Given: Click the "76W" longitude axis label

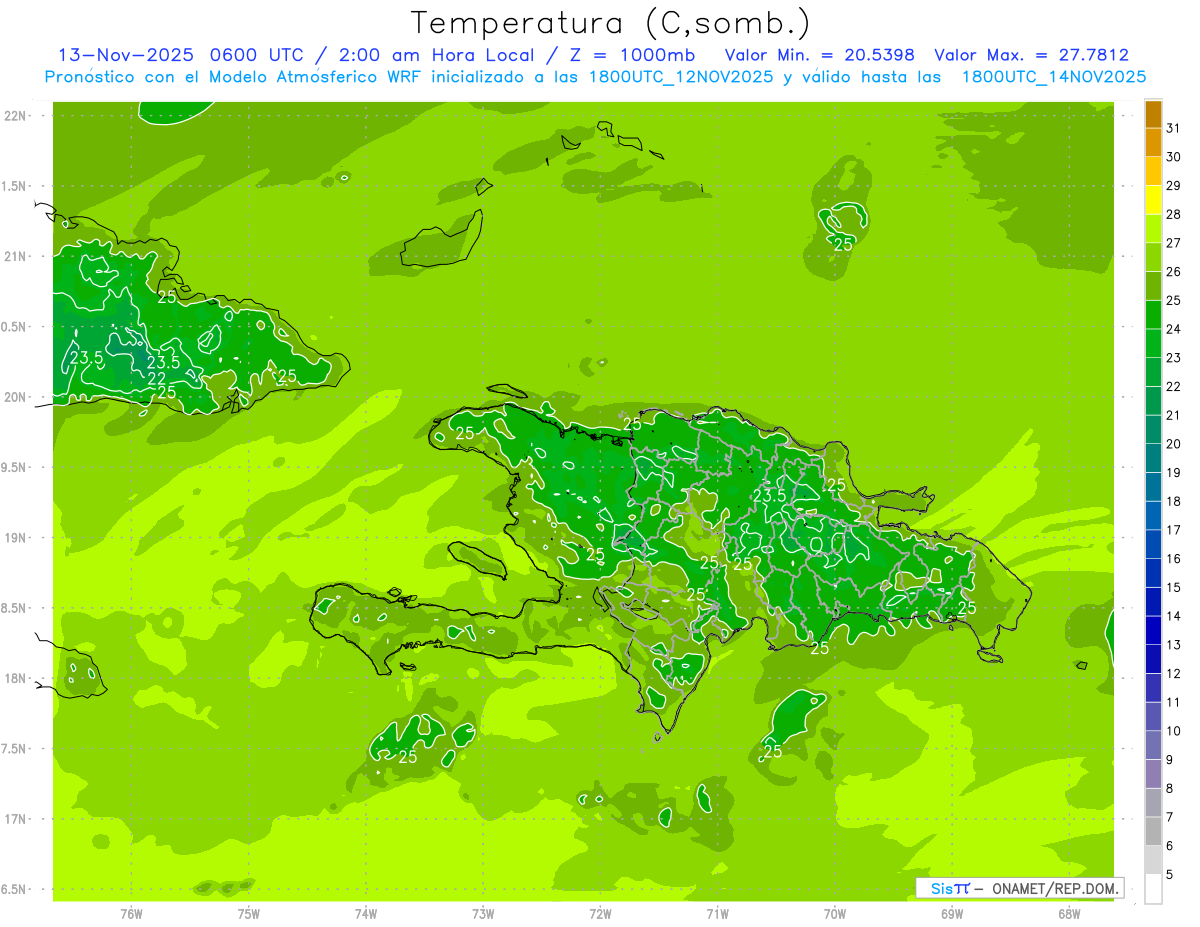Looking at the screenshot, I should coord(131,913).
